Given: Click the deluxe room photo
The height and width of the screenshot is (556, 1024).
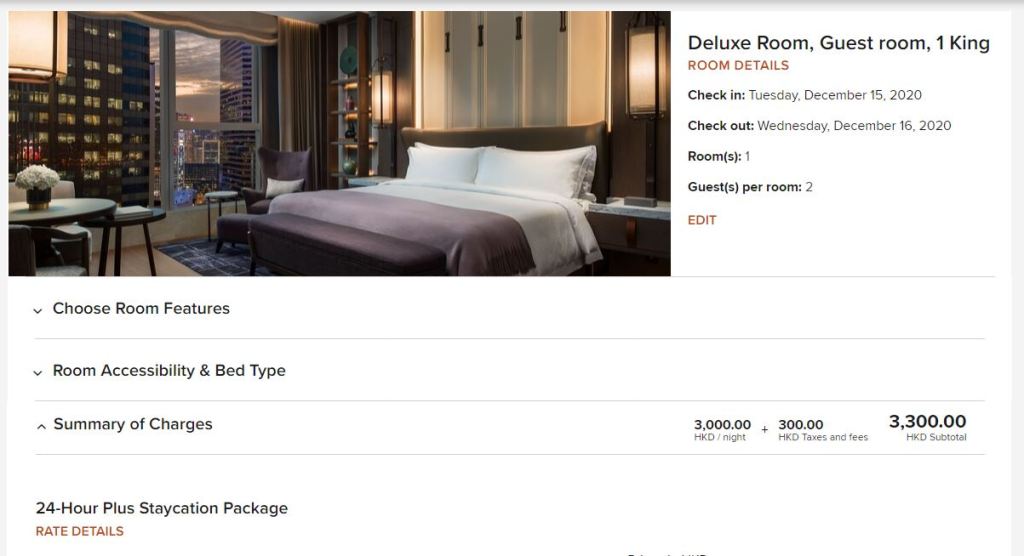Looking at the screenshot, I should (x=340, y=144).
